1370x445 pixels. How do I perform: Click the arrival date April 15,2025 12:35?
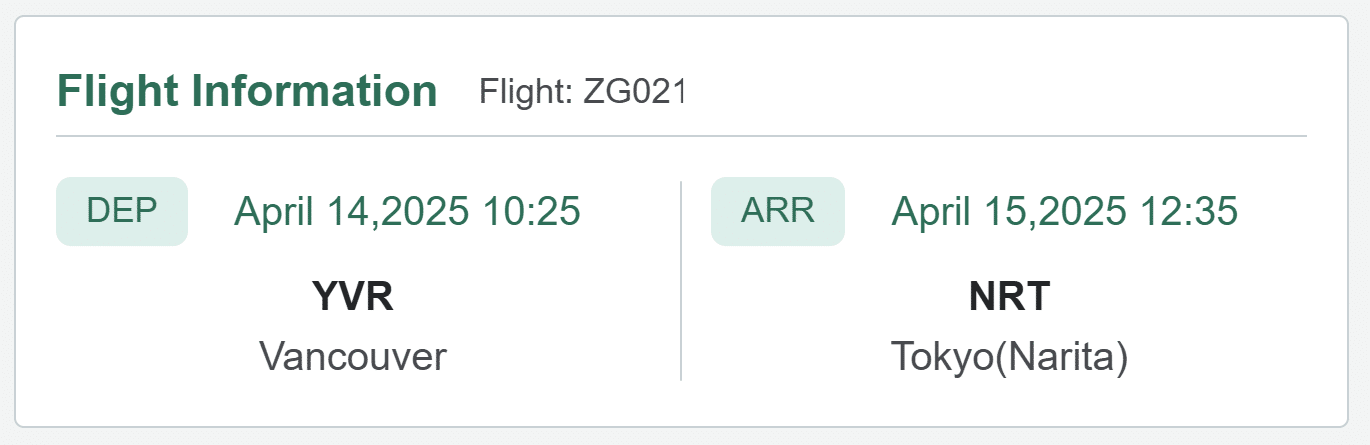coord(1065,212)
